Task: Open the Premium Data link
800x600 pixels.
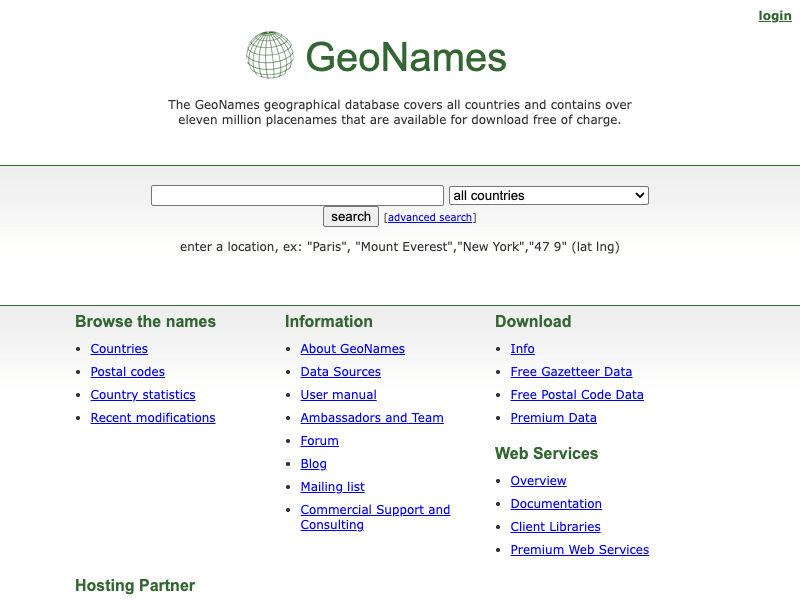Action: coord(554,417)
